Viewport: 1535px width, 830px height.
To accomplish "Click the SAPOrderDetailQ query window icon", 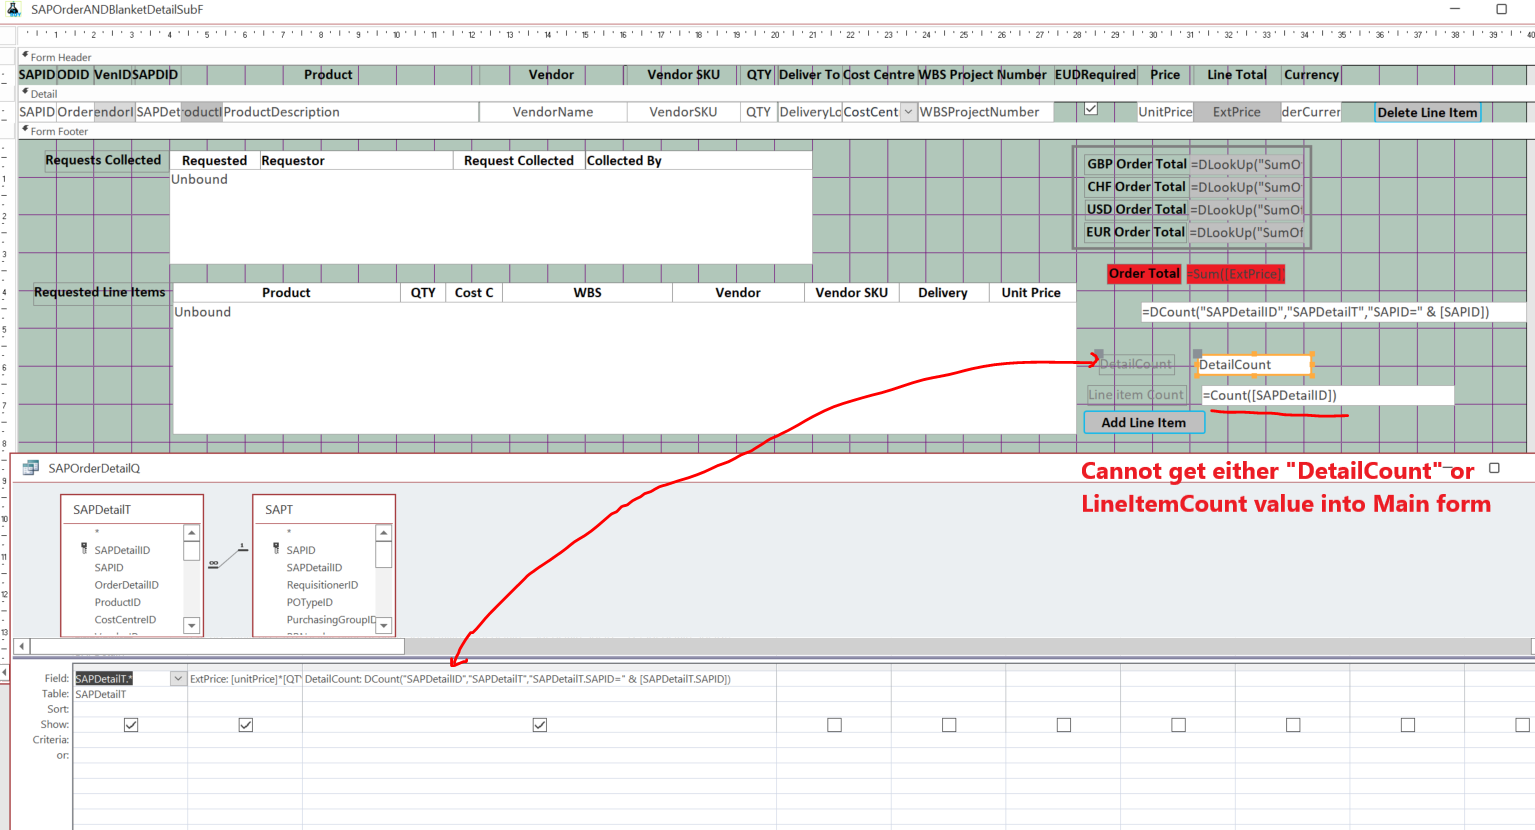I will 31,468.
